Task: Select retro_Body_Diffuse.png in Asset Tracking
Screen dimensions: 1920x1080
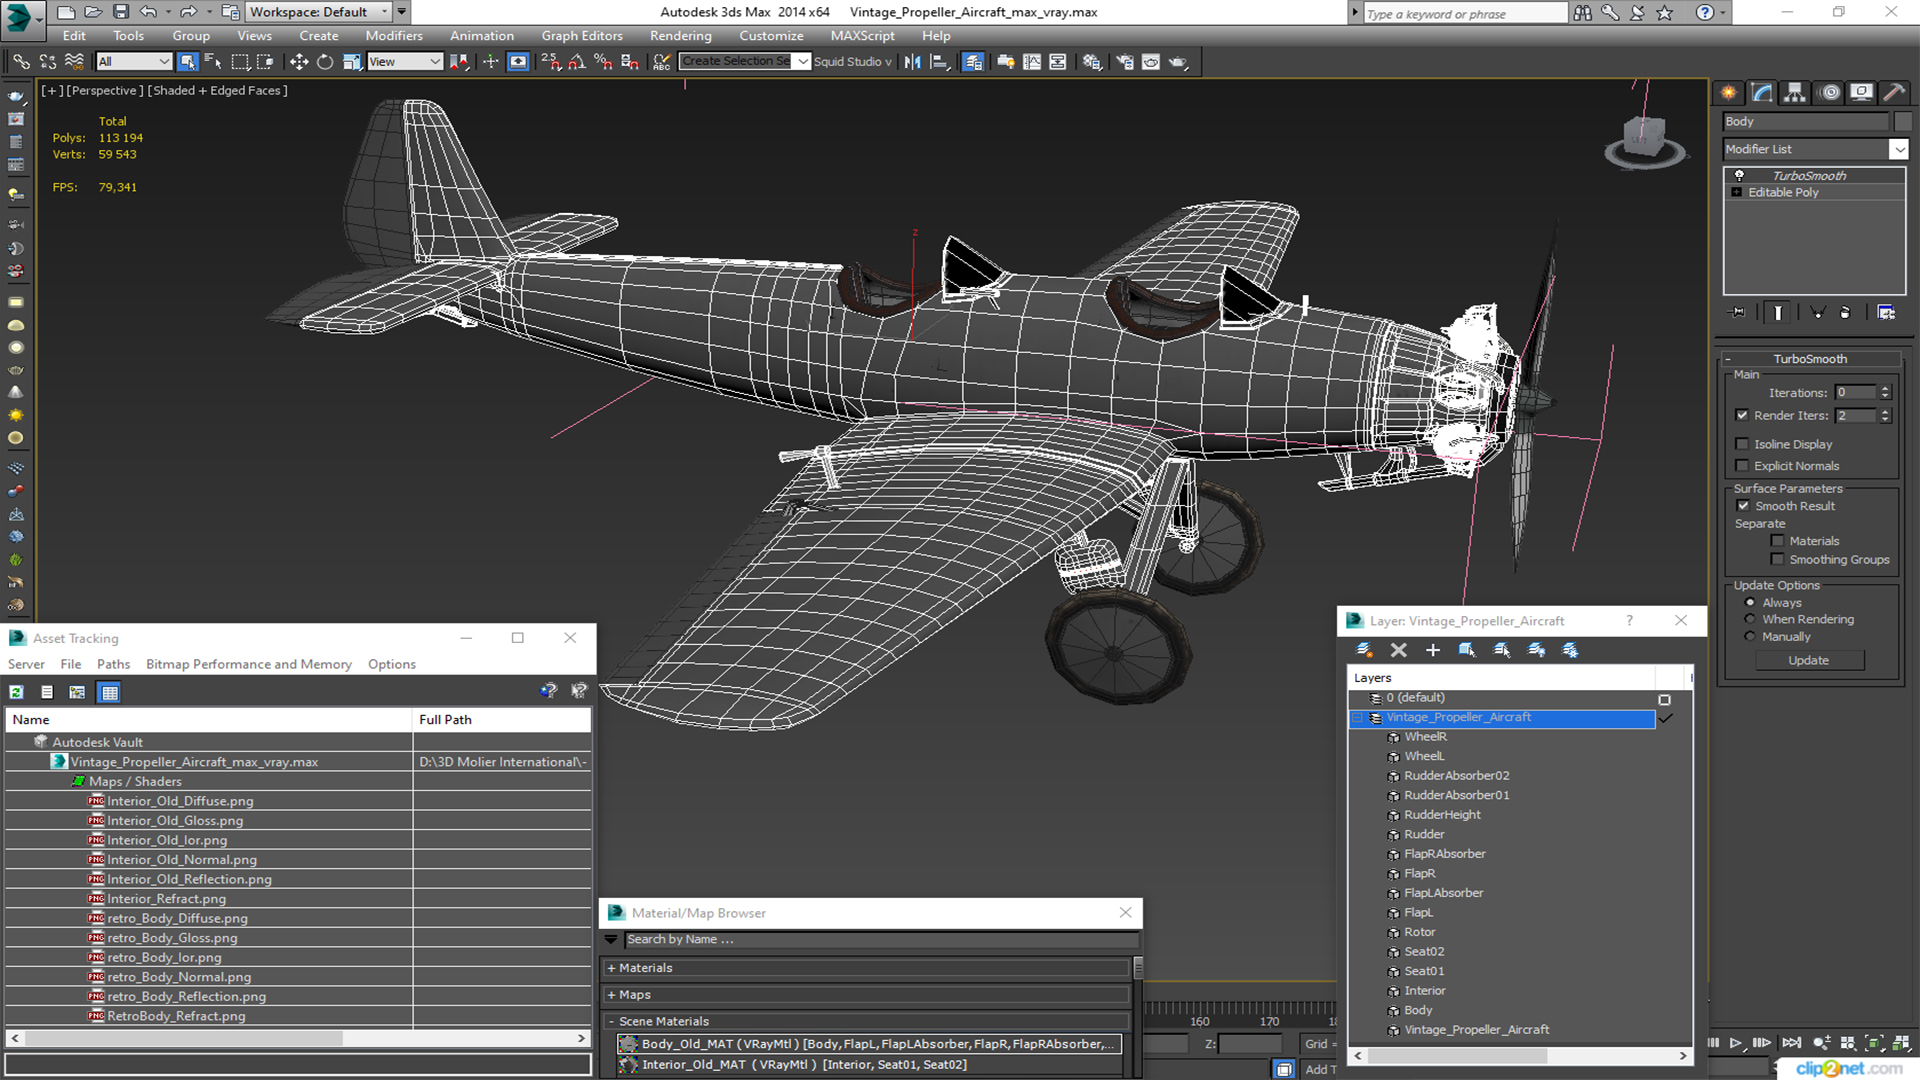Action: 178,918
